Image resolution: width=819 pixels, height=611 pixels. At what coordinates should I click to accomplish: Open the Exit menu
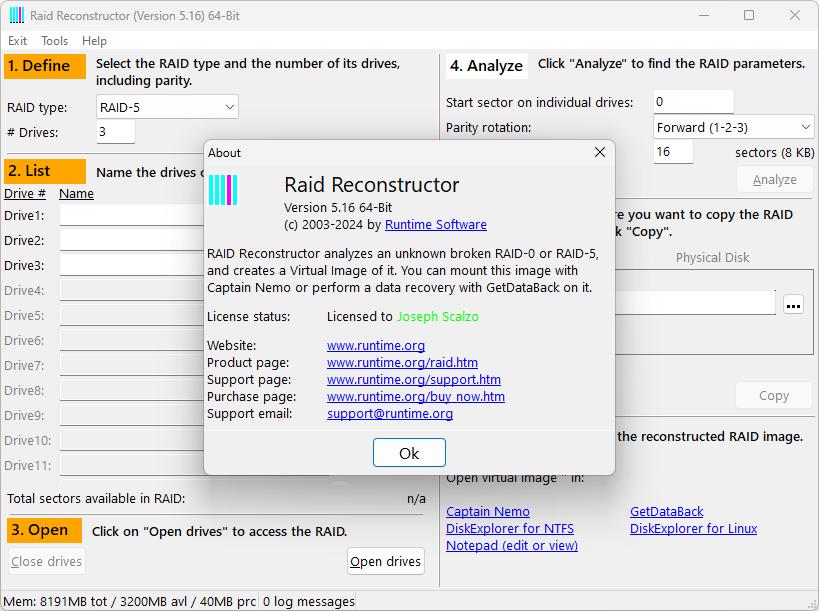pyautogui.click(x=17, y=41)
